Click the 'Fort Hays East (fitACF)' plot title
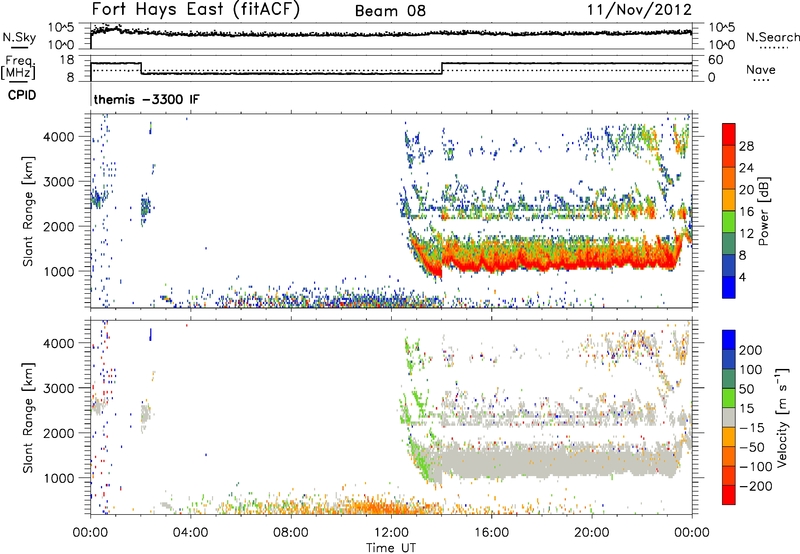Screen dimensions: 800x554 pyautogui.click(x=196, y=10)
